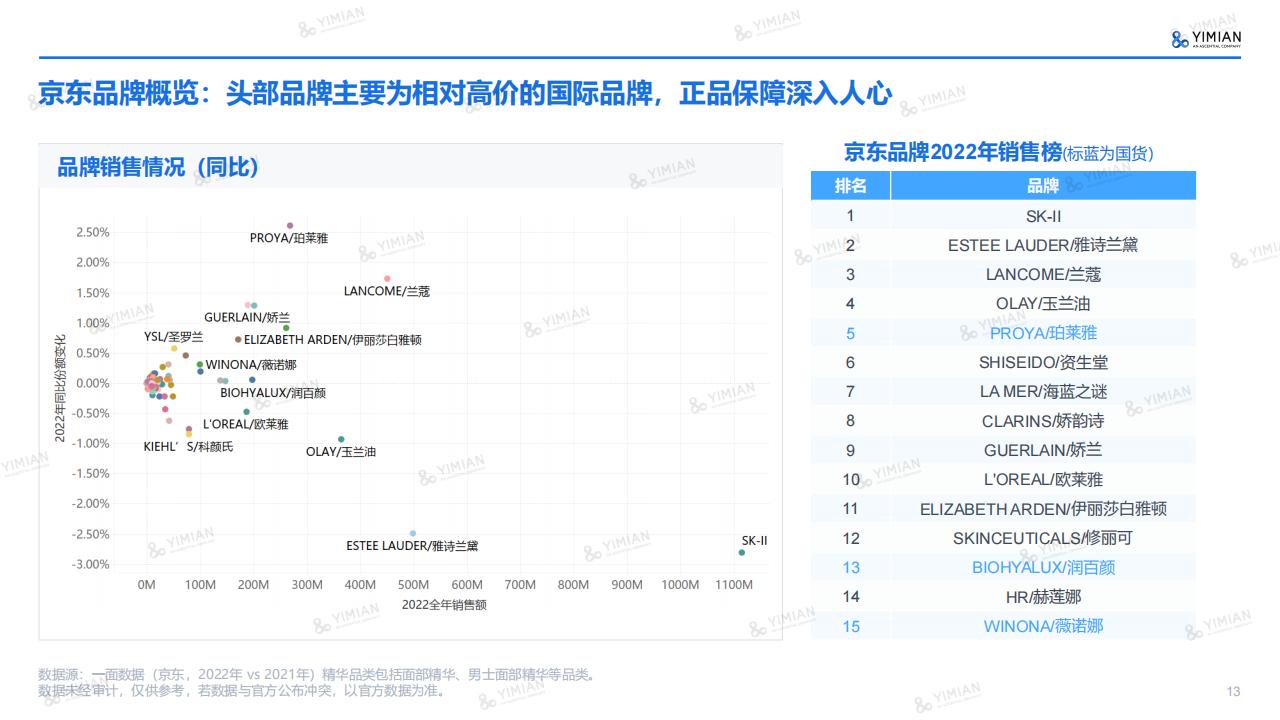The image size is (1280, 720).
Task: Click LA MER/海蓝之谜 table row
Action: 1003,391
